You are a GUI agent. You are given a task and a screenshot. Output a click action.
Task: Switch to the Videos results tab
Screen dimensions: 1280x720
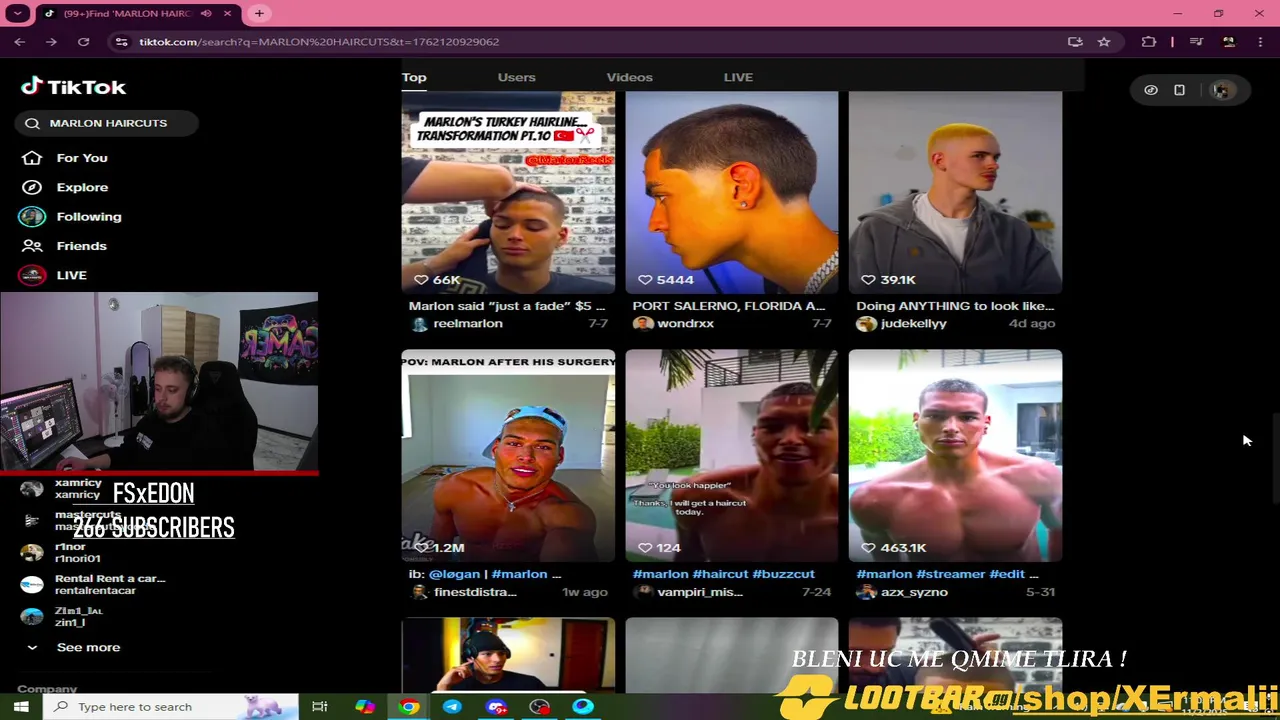pyautogui.click(x=629, y=77)
